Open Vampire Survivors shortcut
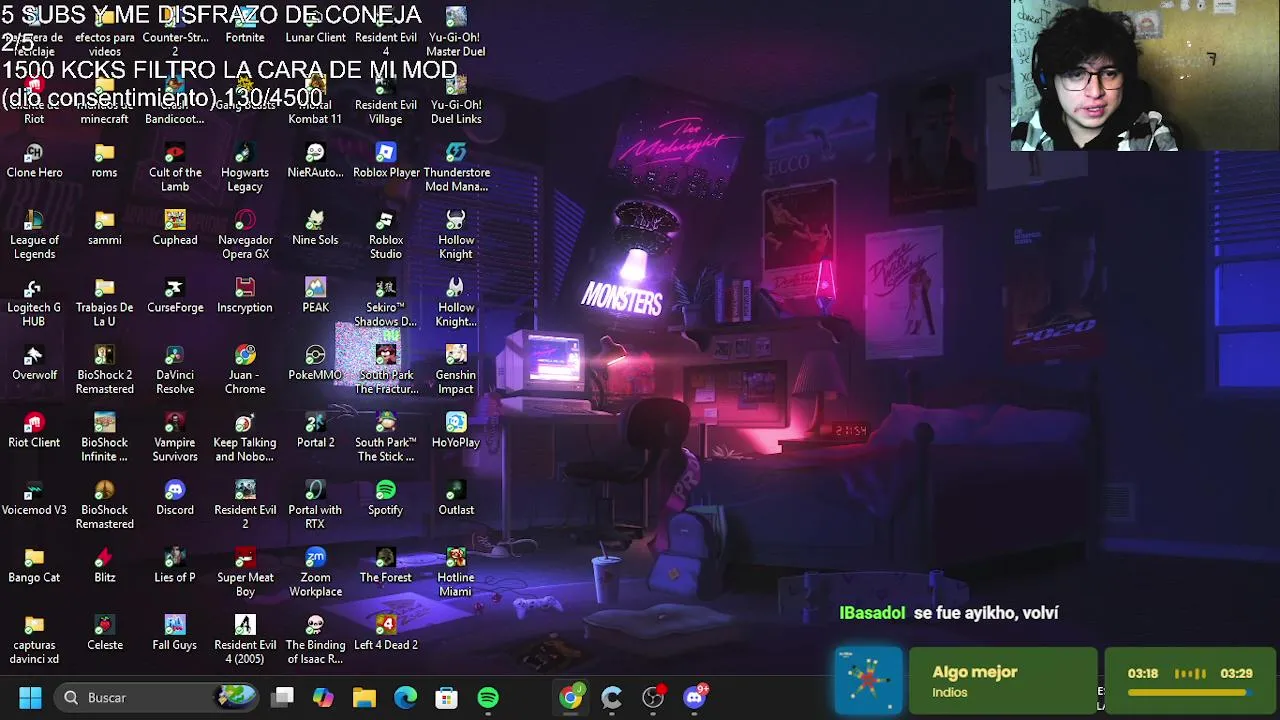The image size is (1280, 720). coord(175,437)
